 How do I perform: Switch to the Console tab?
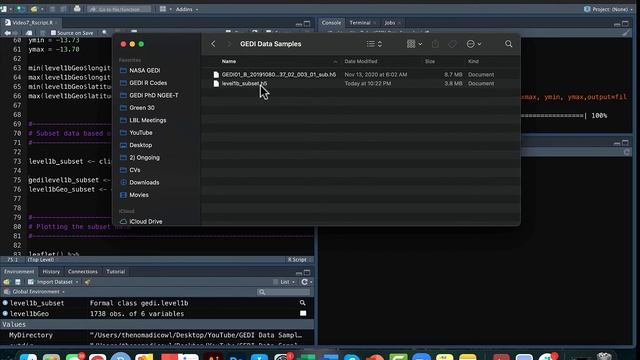(x=331, y=22)
